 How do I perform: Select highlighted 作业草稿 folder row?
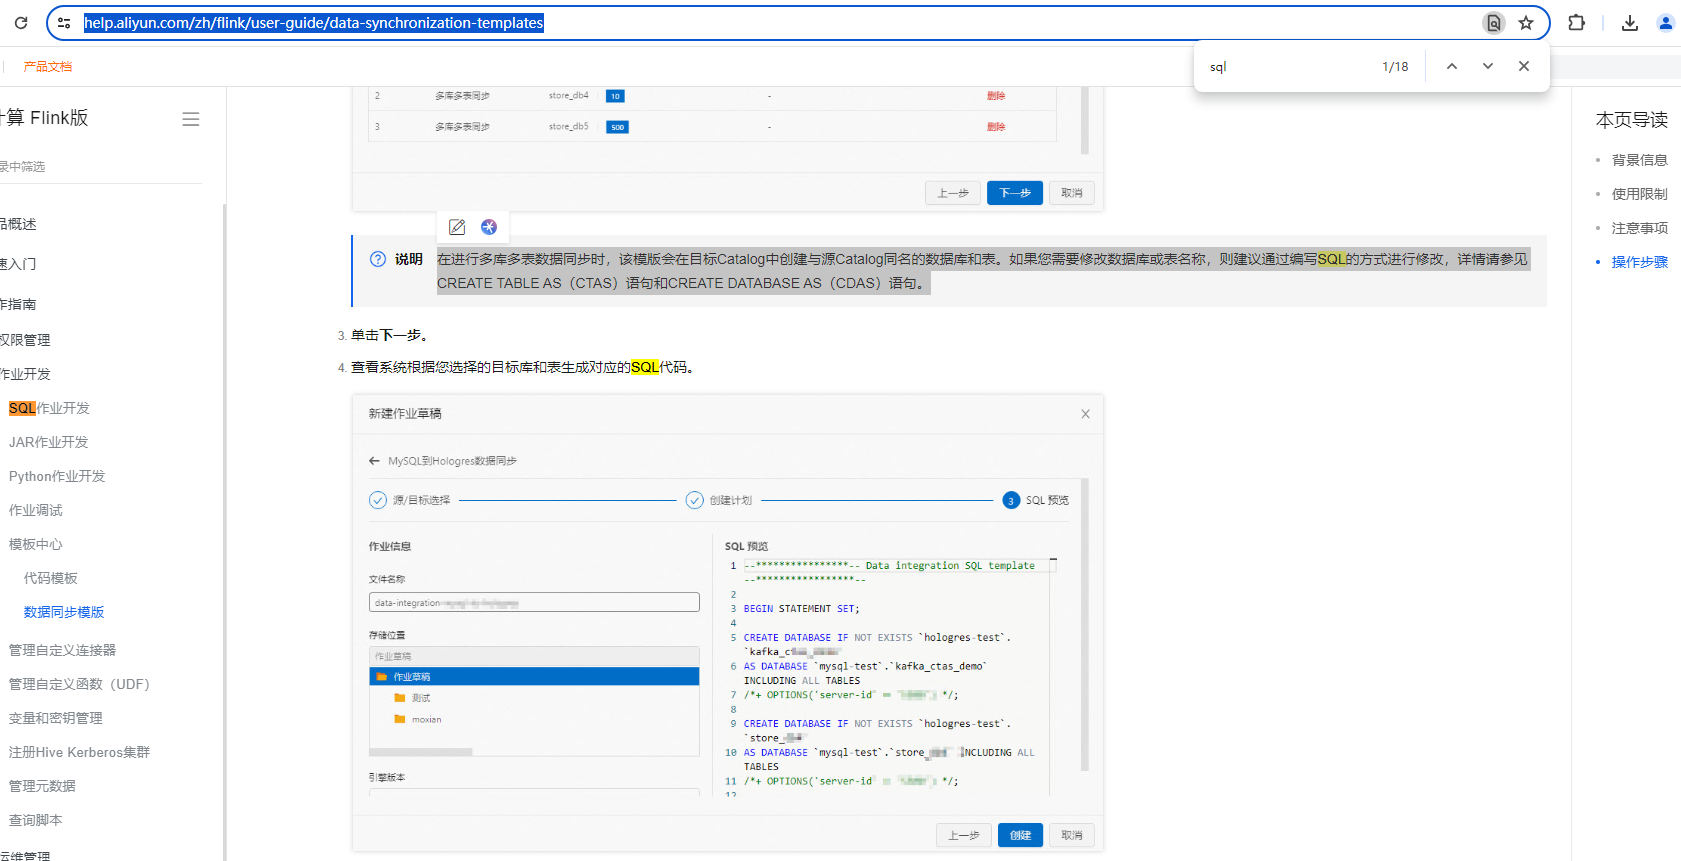[534, 677]
